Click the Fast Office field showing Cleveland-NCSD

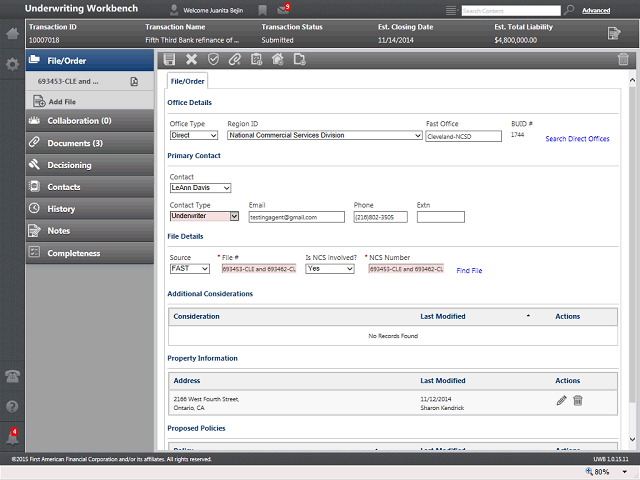pyautogui.click(x=463, y=136)
